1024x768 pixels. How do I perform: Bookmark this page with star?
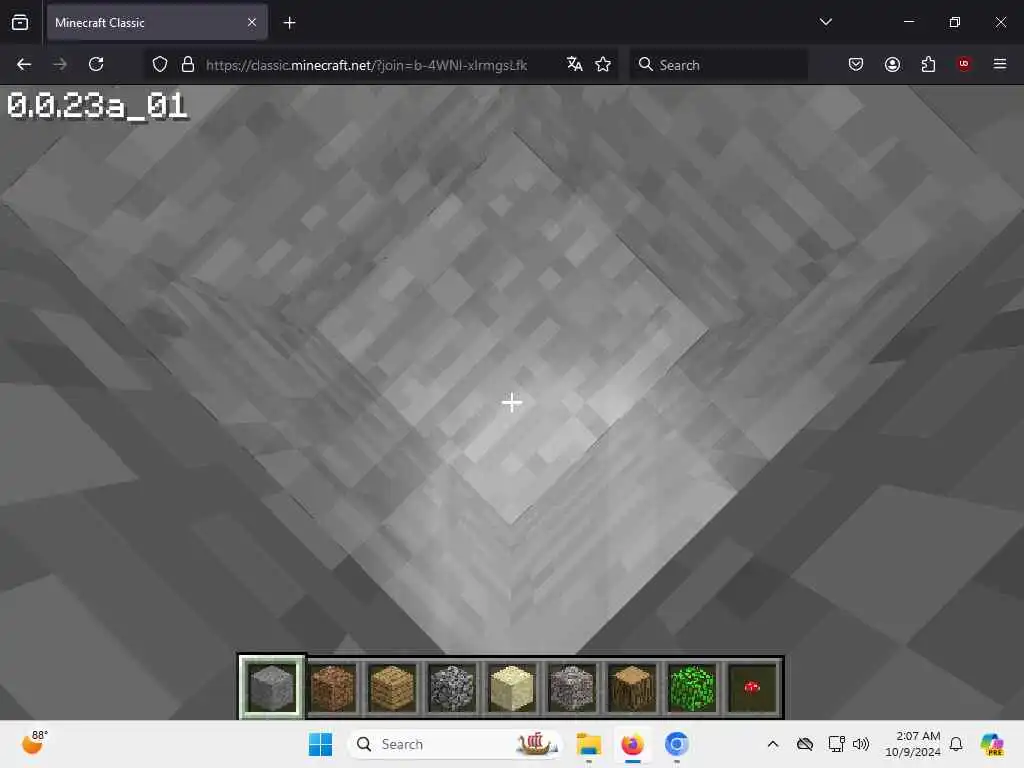click(x=603, y=64)
